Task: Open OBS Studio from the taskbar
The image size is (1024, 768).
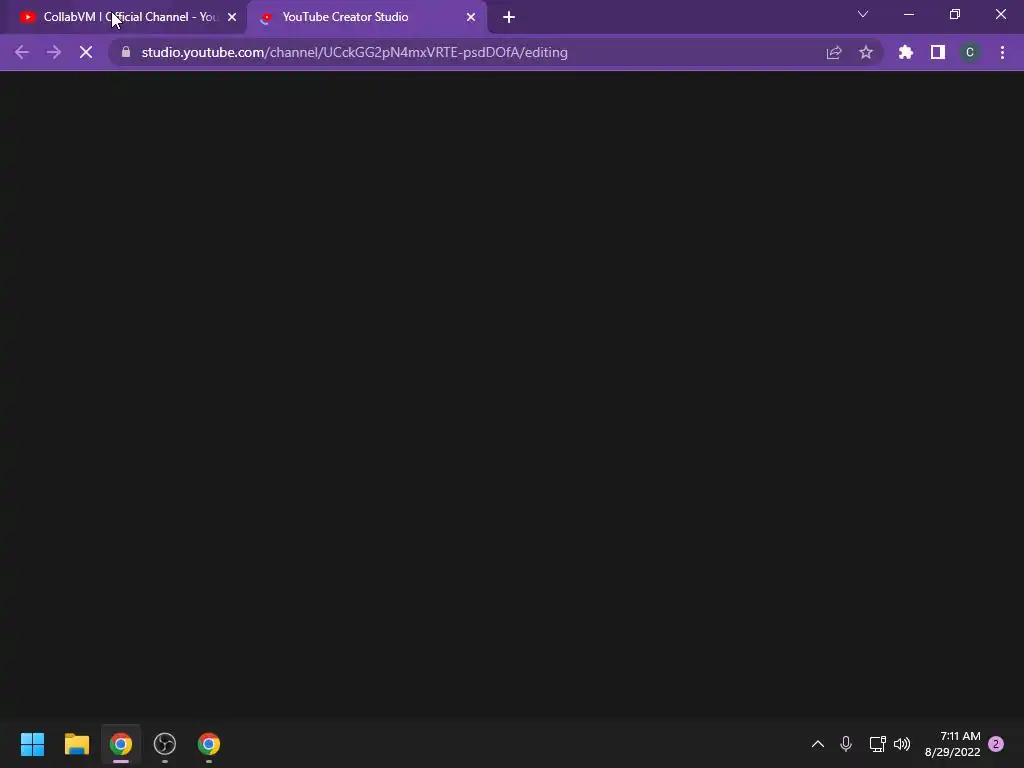Action: tap(165, 744)
